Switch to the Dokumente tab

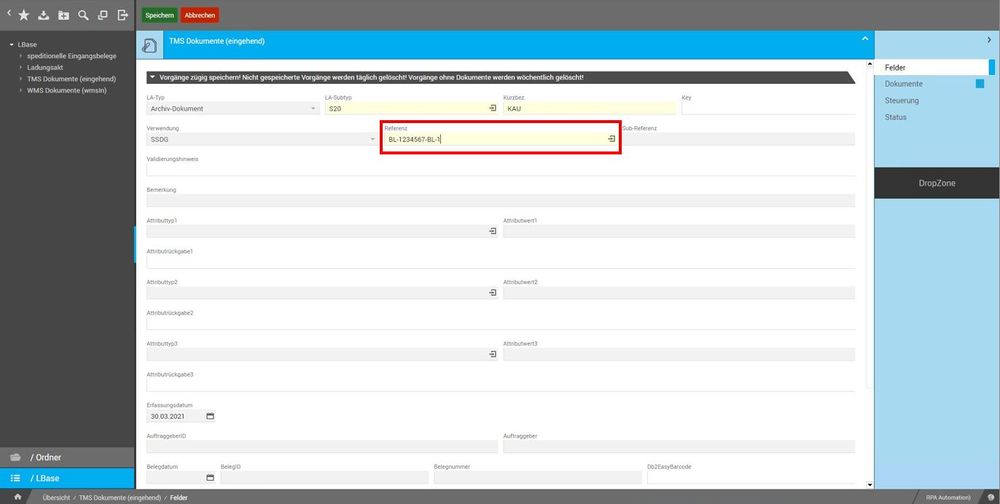(x=903, y=84)
